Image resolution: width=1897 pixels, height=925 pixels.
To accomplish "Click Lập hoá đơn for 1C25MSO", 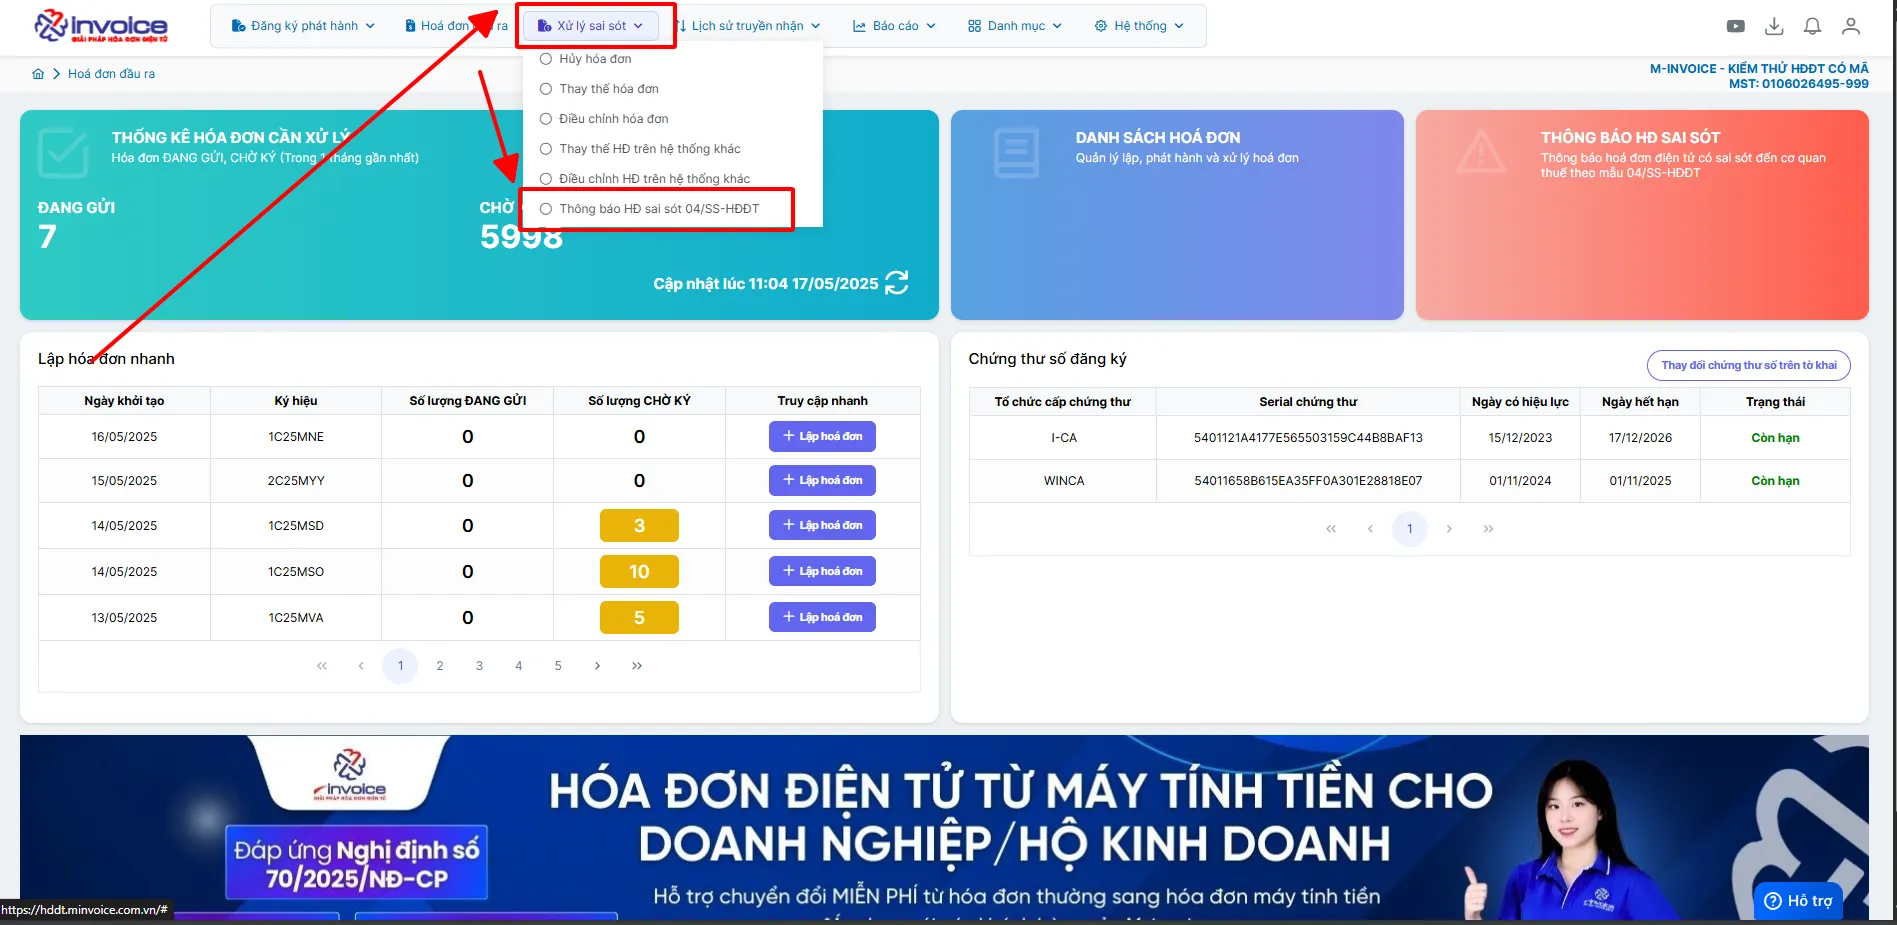I will click(x=822, y=572).
